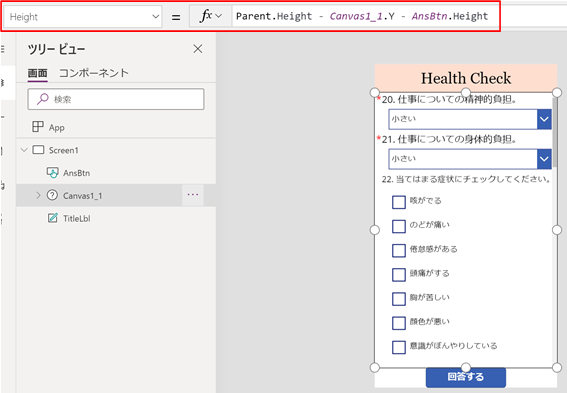This screenshot has height=393, width=567.
Task: Check the 倦怠感がある checkbox
Action: point(399,251)
